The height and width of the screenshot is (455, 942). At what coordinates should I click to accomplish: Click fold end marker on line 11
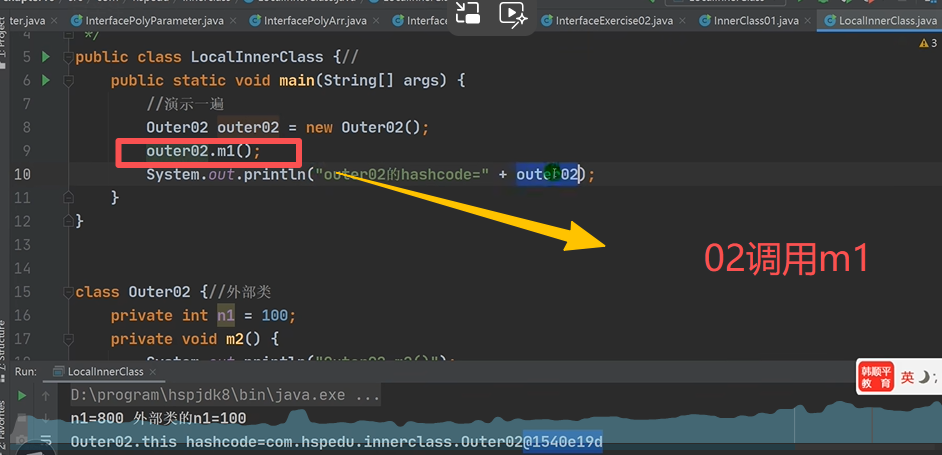coord(68,197)
